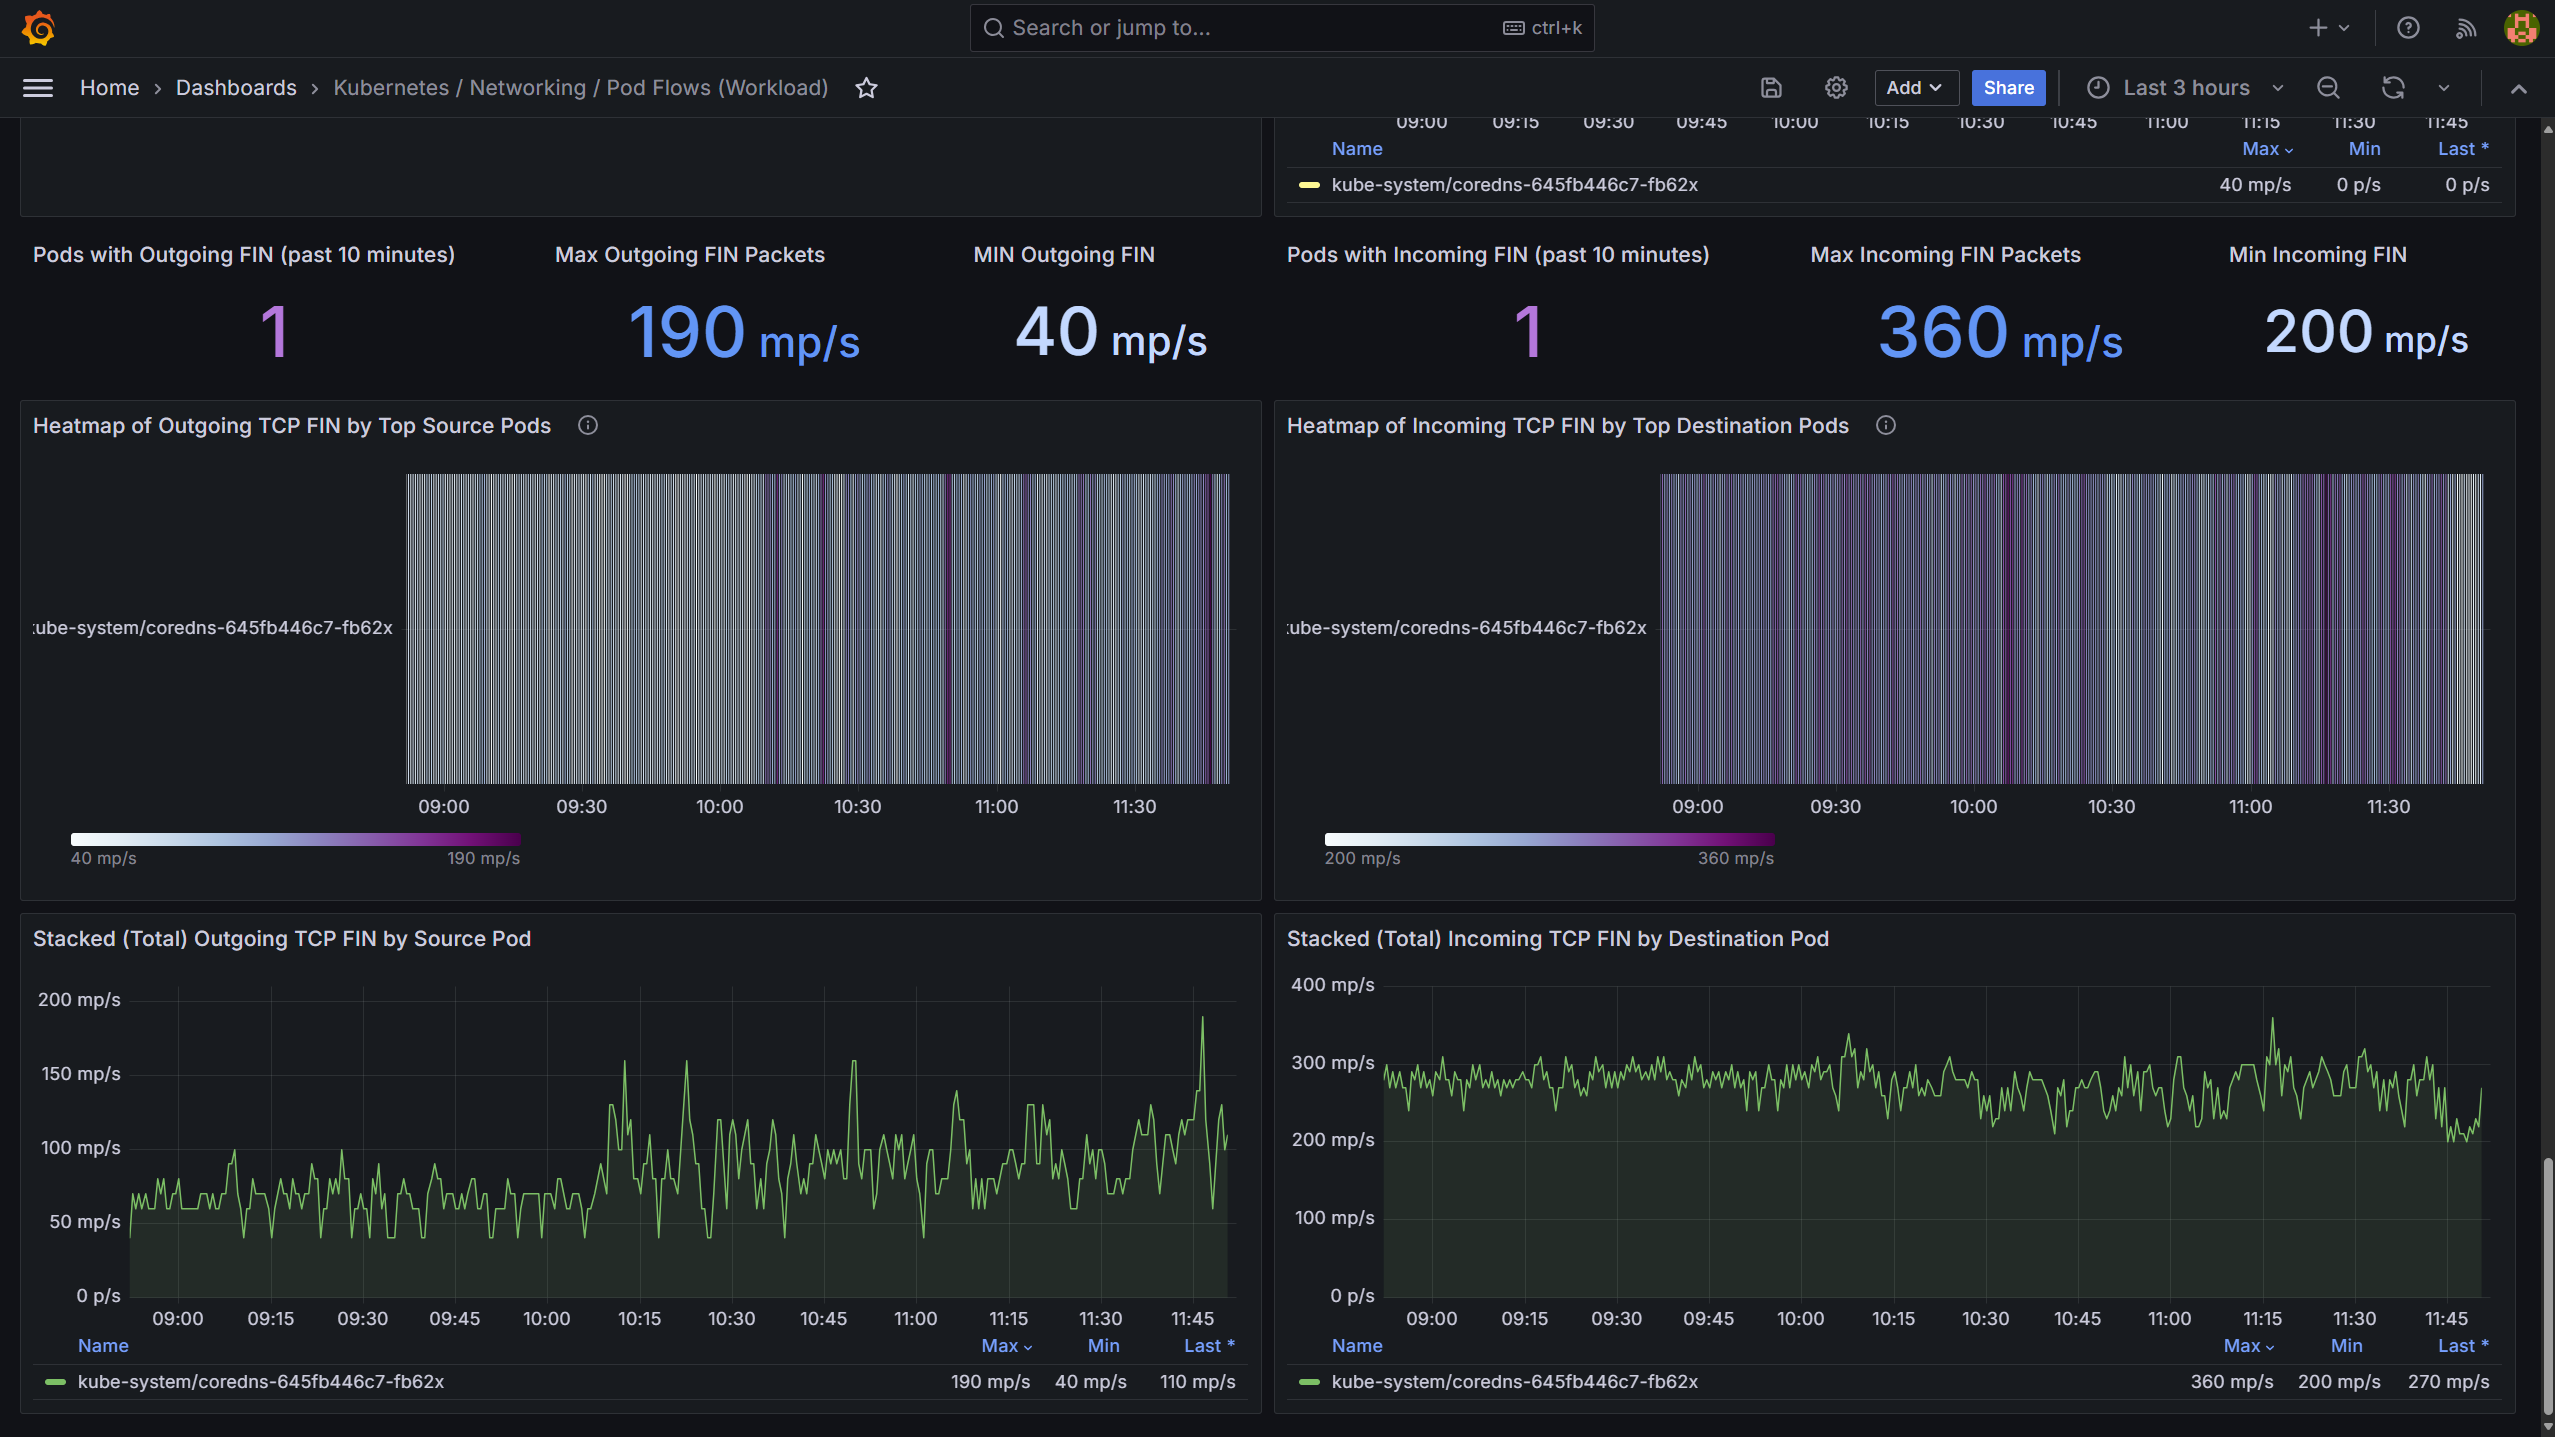Image resolution: width=2555 pixels, height=1437 pixels.
Task: Open the Last 3 hours time picker
Action: (2185, 88)
